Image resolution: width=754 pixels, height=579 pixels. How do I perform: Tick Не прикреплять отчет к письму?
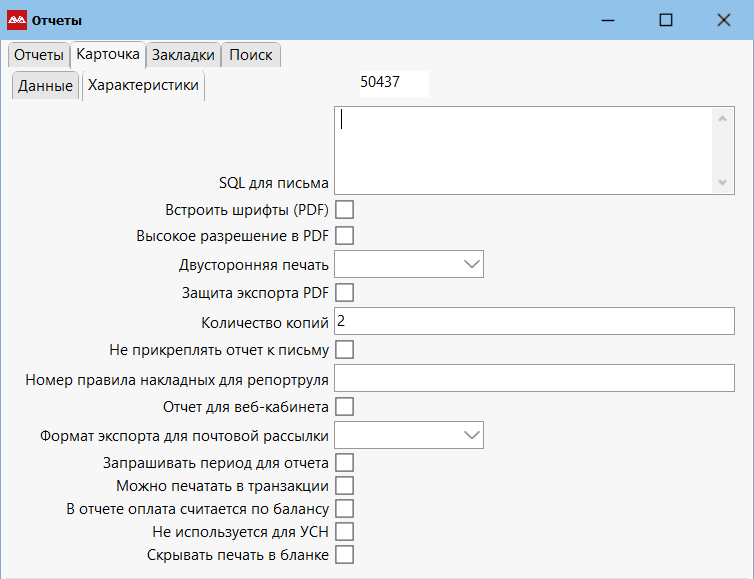click(x=344, y=350)
